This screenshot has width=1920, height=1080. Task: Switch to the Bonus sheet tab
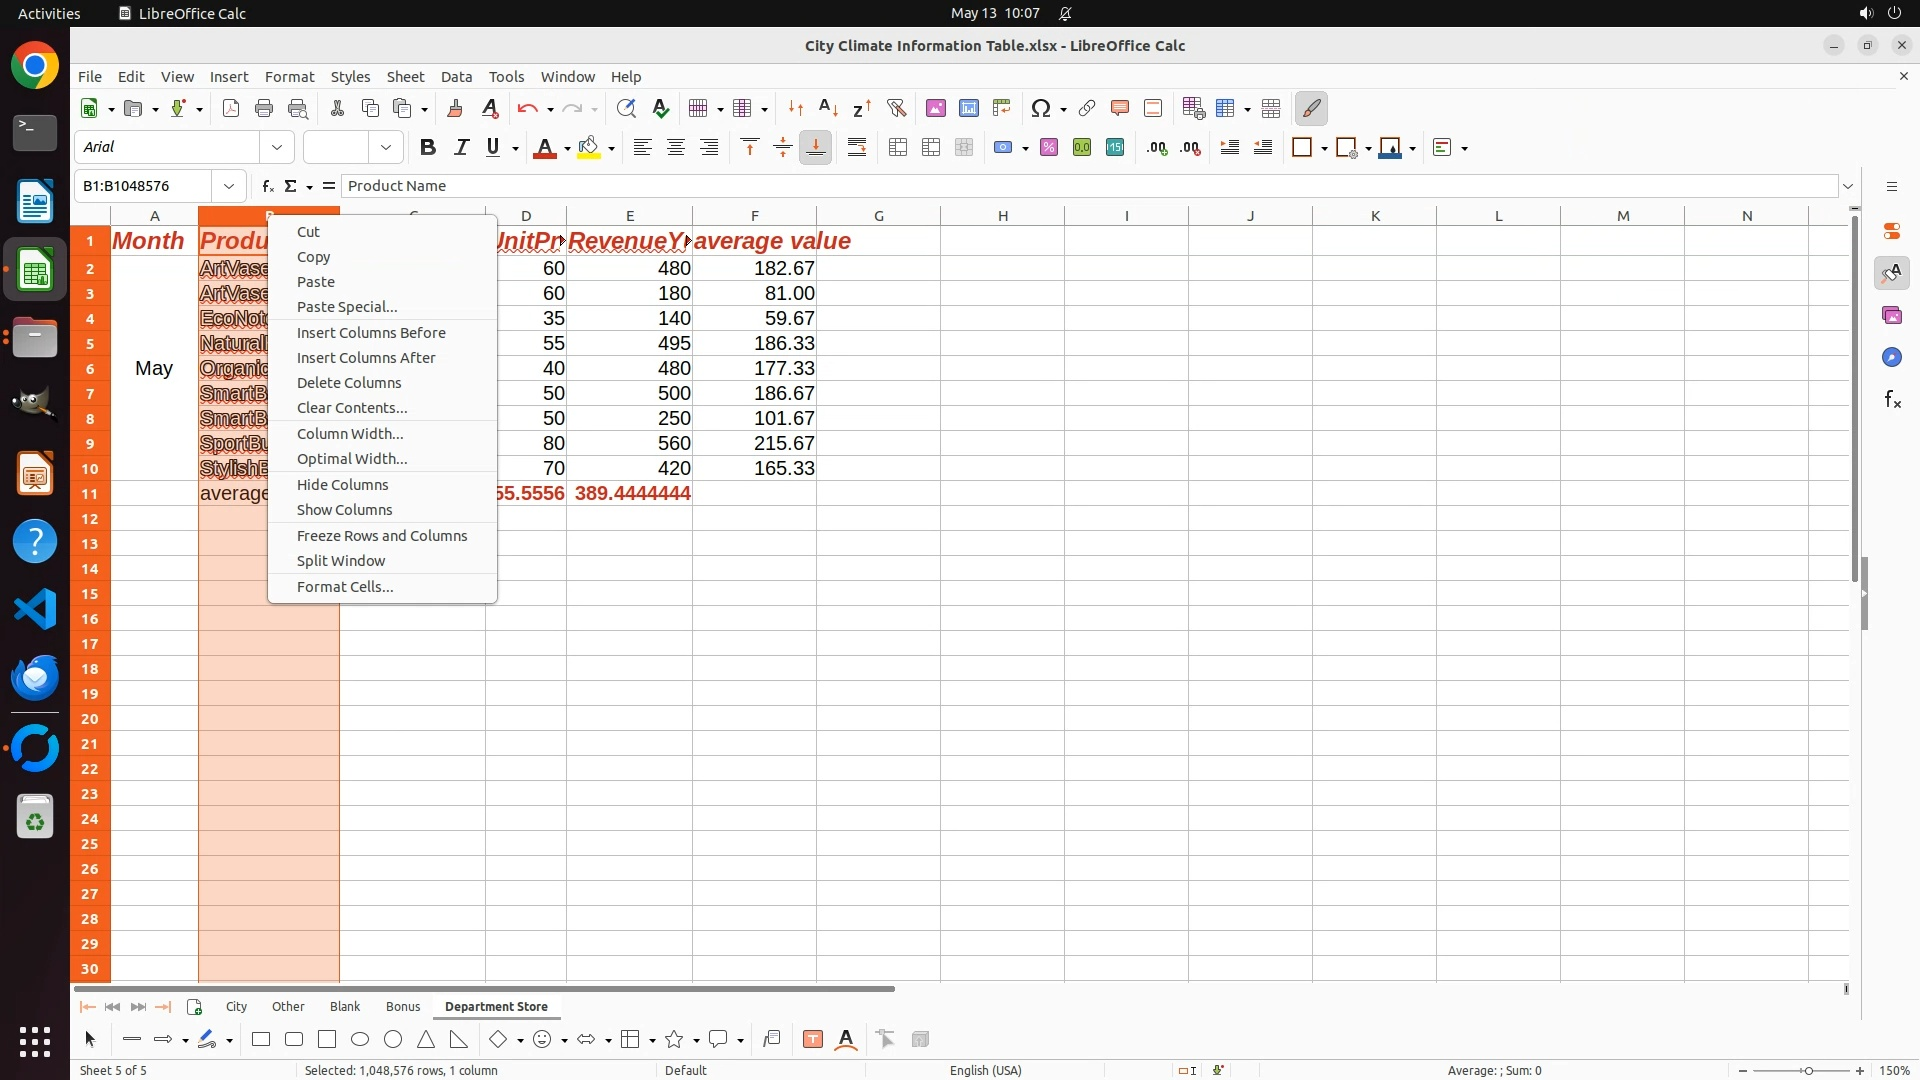(403, 1006)
